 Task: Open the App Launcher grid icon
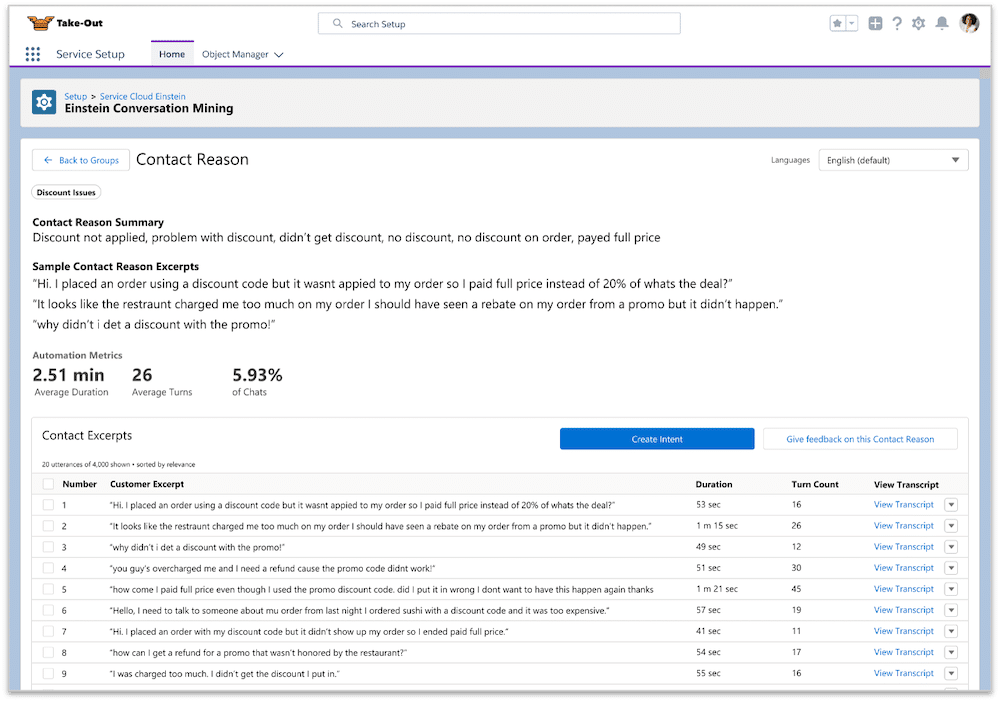[33, 53]
